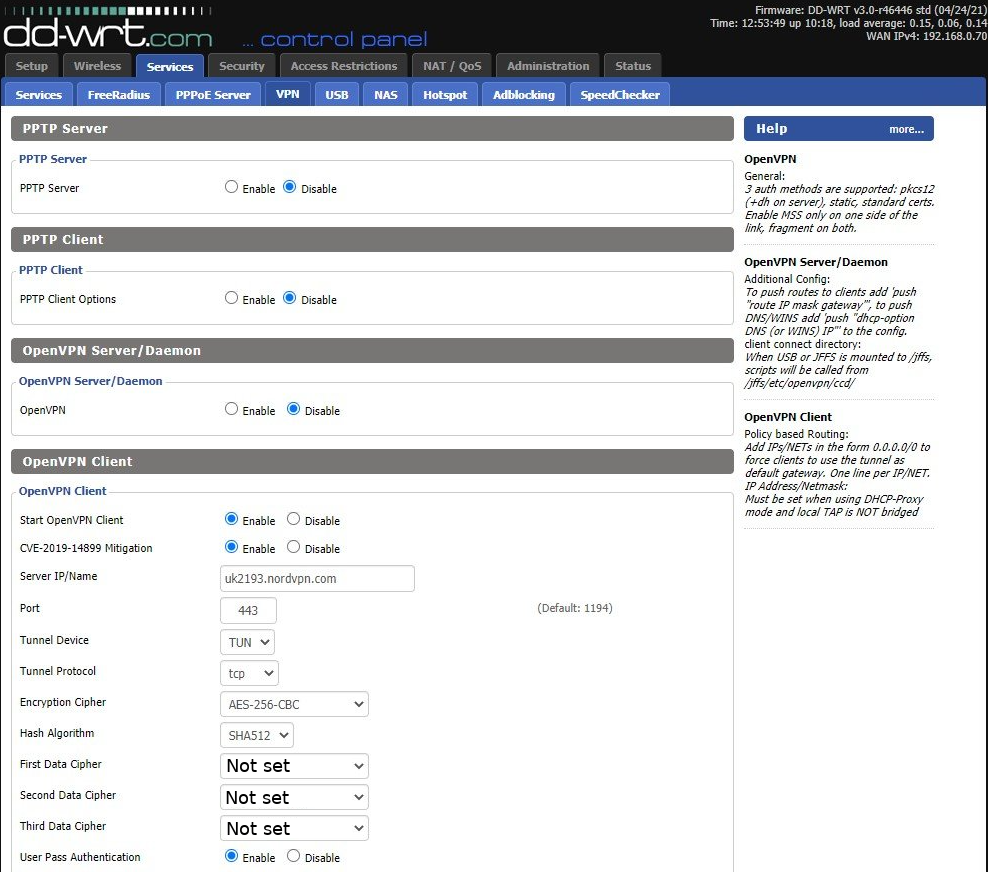Expand the Tunnel Protocol dropdown
Viewport: 988px width, 873px height.
click(x=249, y=673)
